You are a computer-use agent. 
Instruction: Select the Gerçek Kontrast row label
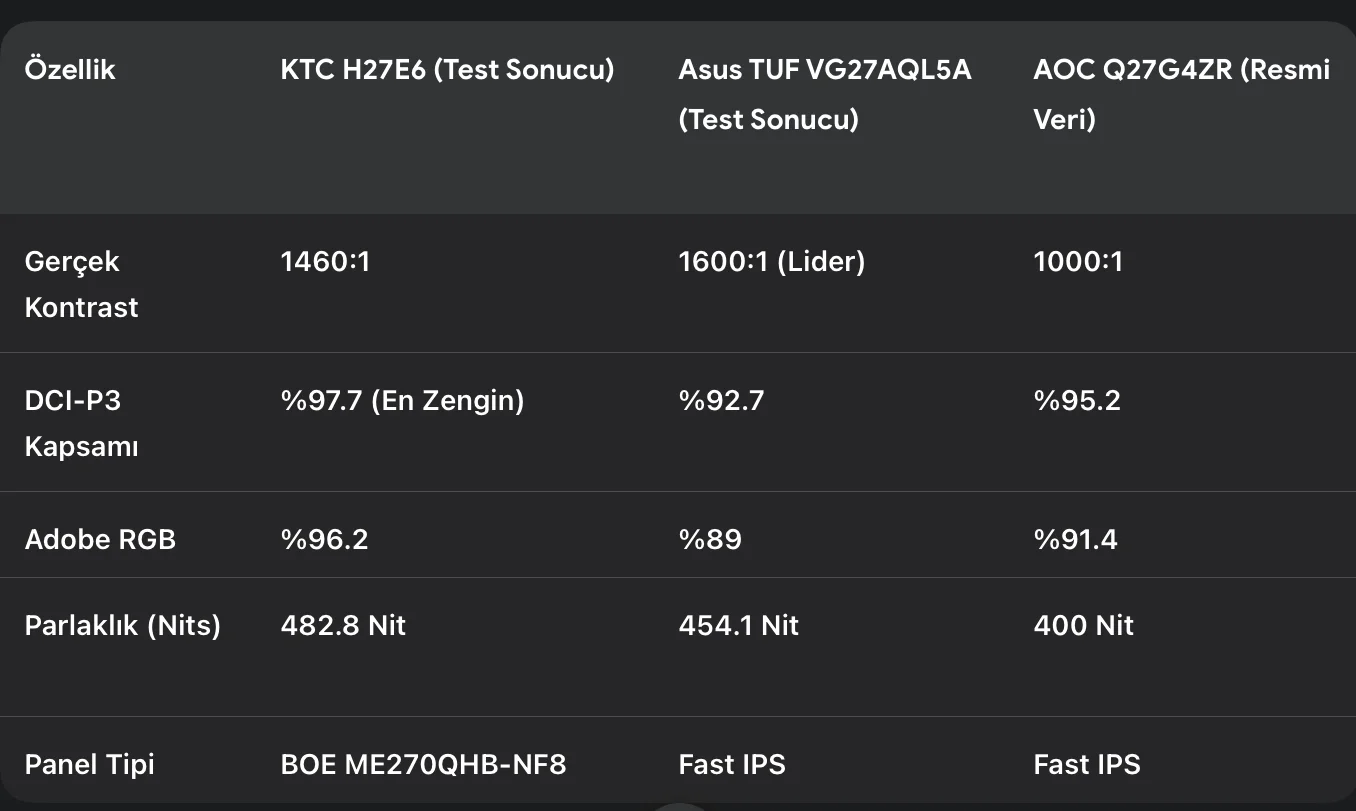(80, 284)
